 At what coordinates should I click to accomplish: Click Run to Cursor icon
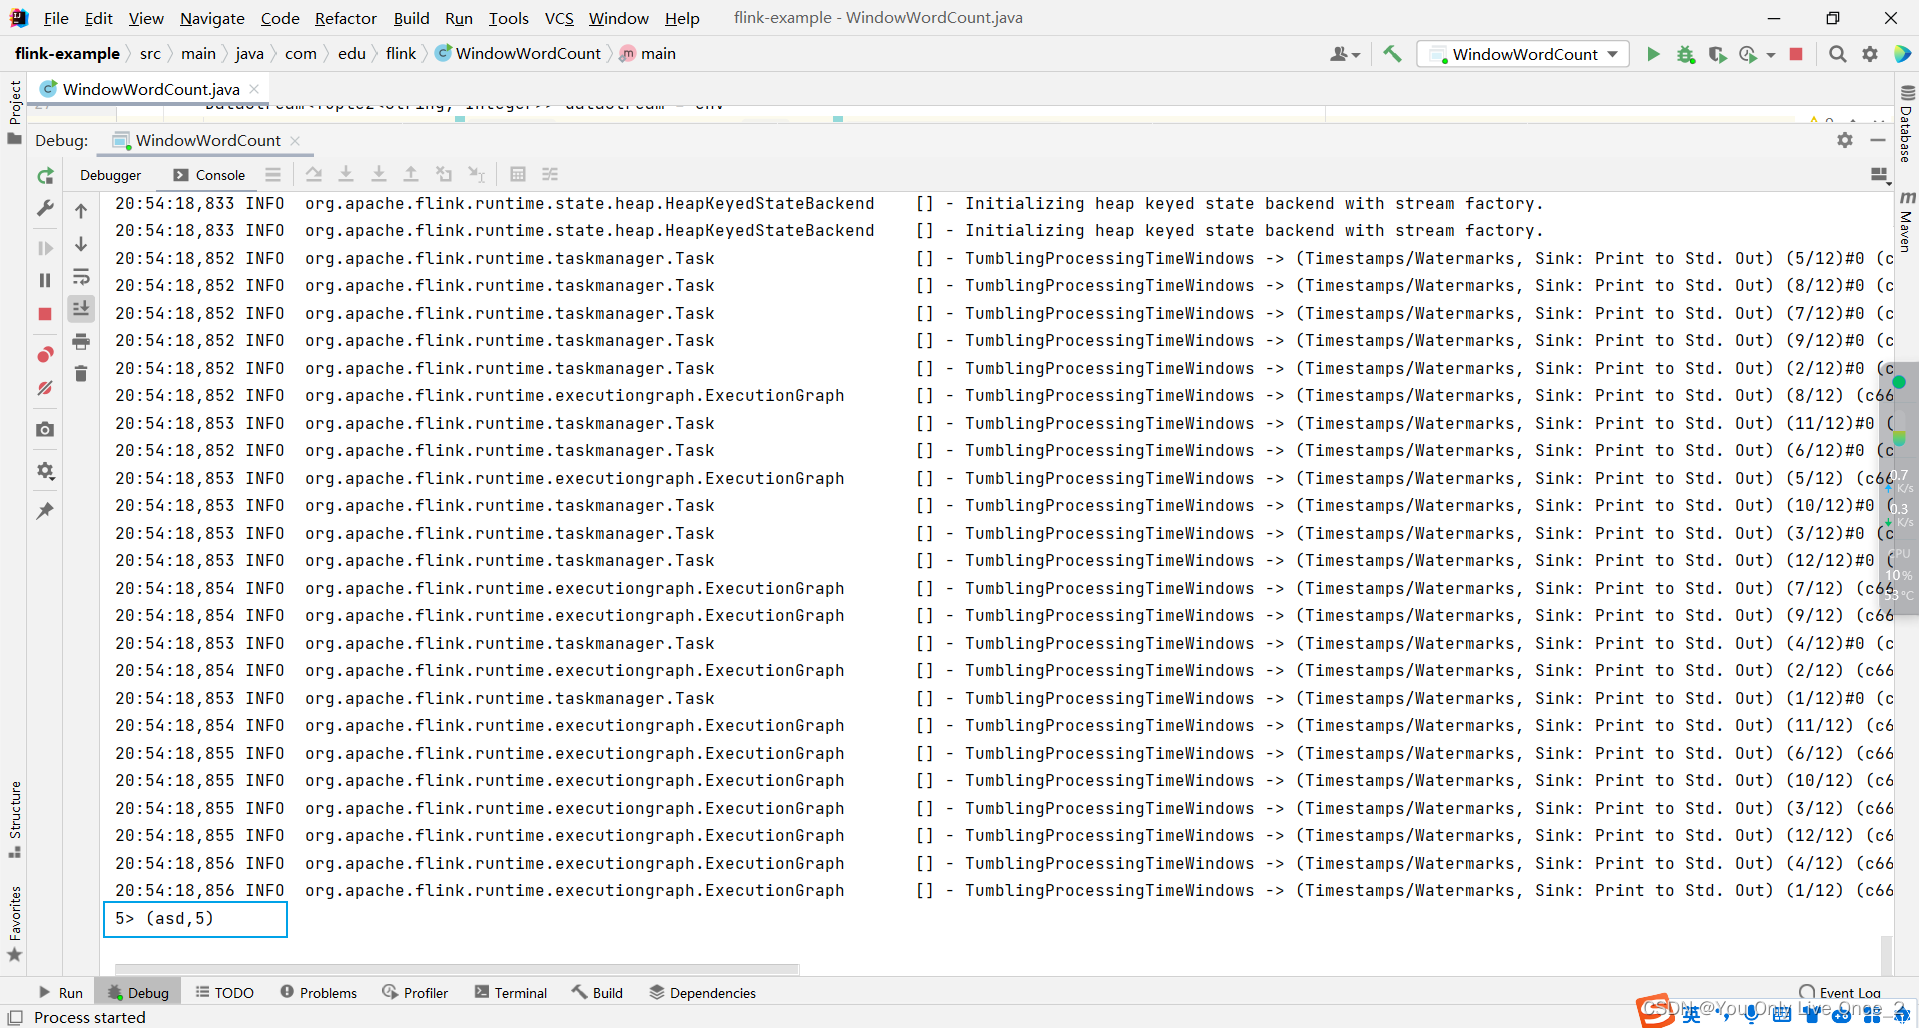tap(477, 174)
